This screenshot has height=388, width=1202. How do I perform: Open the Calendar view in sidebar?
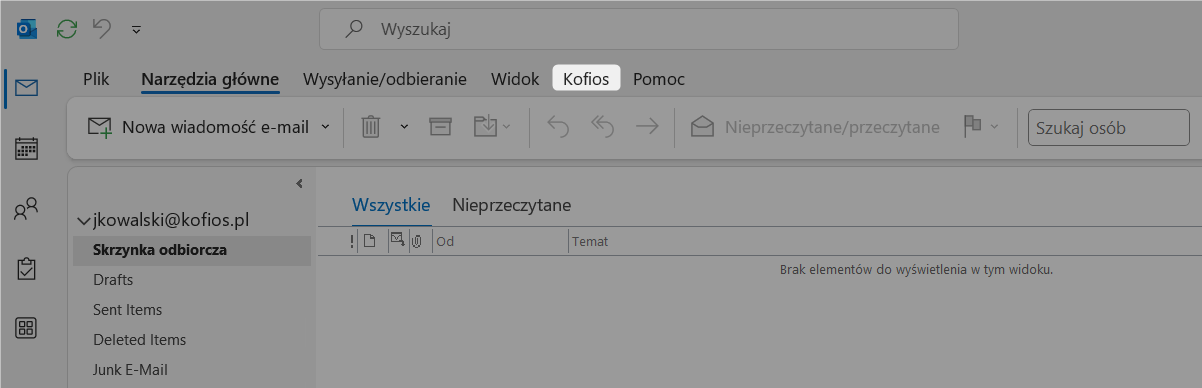coord(27,149)
